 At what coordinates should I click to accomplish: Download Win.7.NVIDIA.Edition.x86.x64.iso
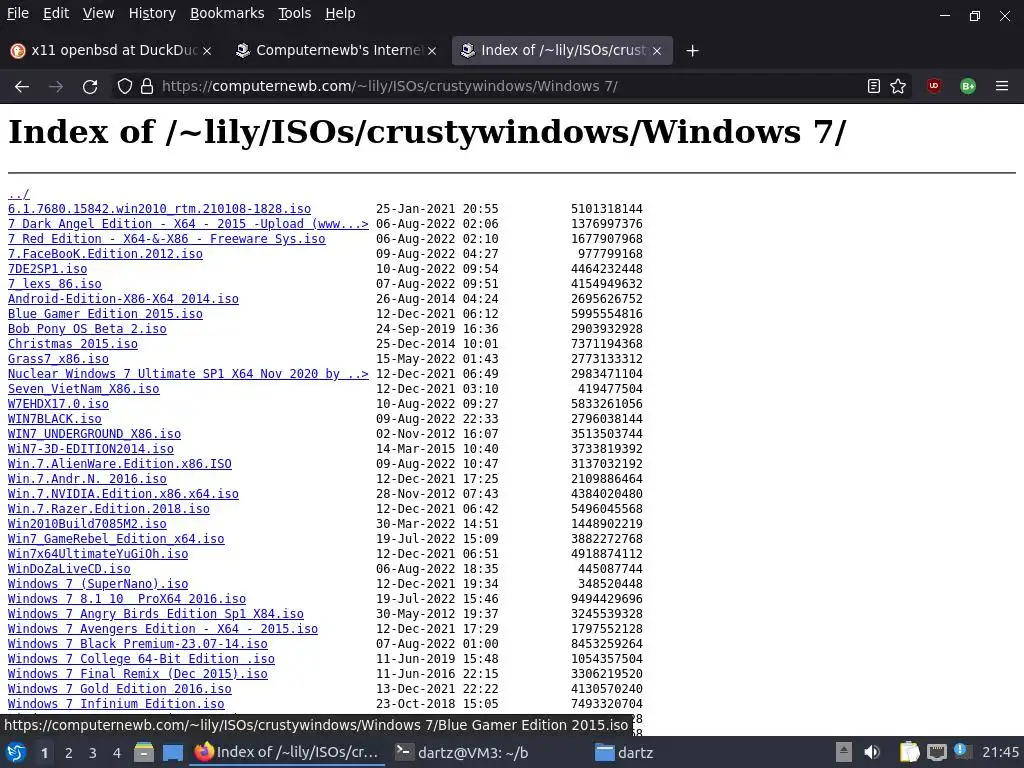(123, 494)
